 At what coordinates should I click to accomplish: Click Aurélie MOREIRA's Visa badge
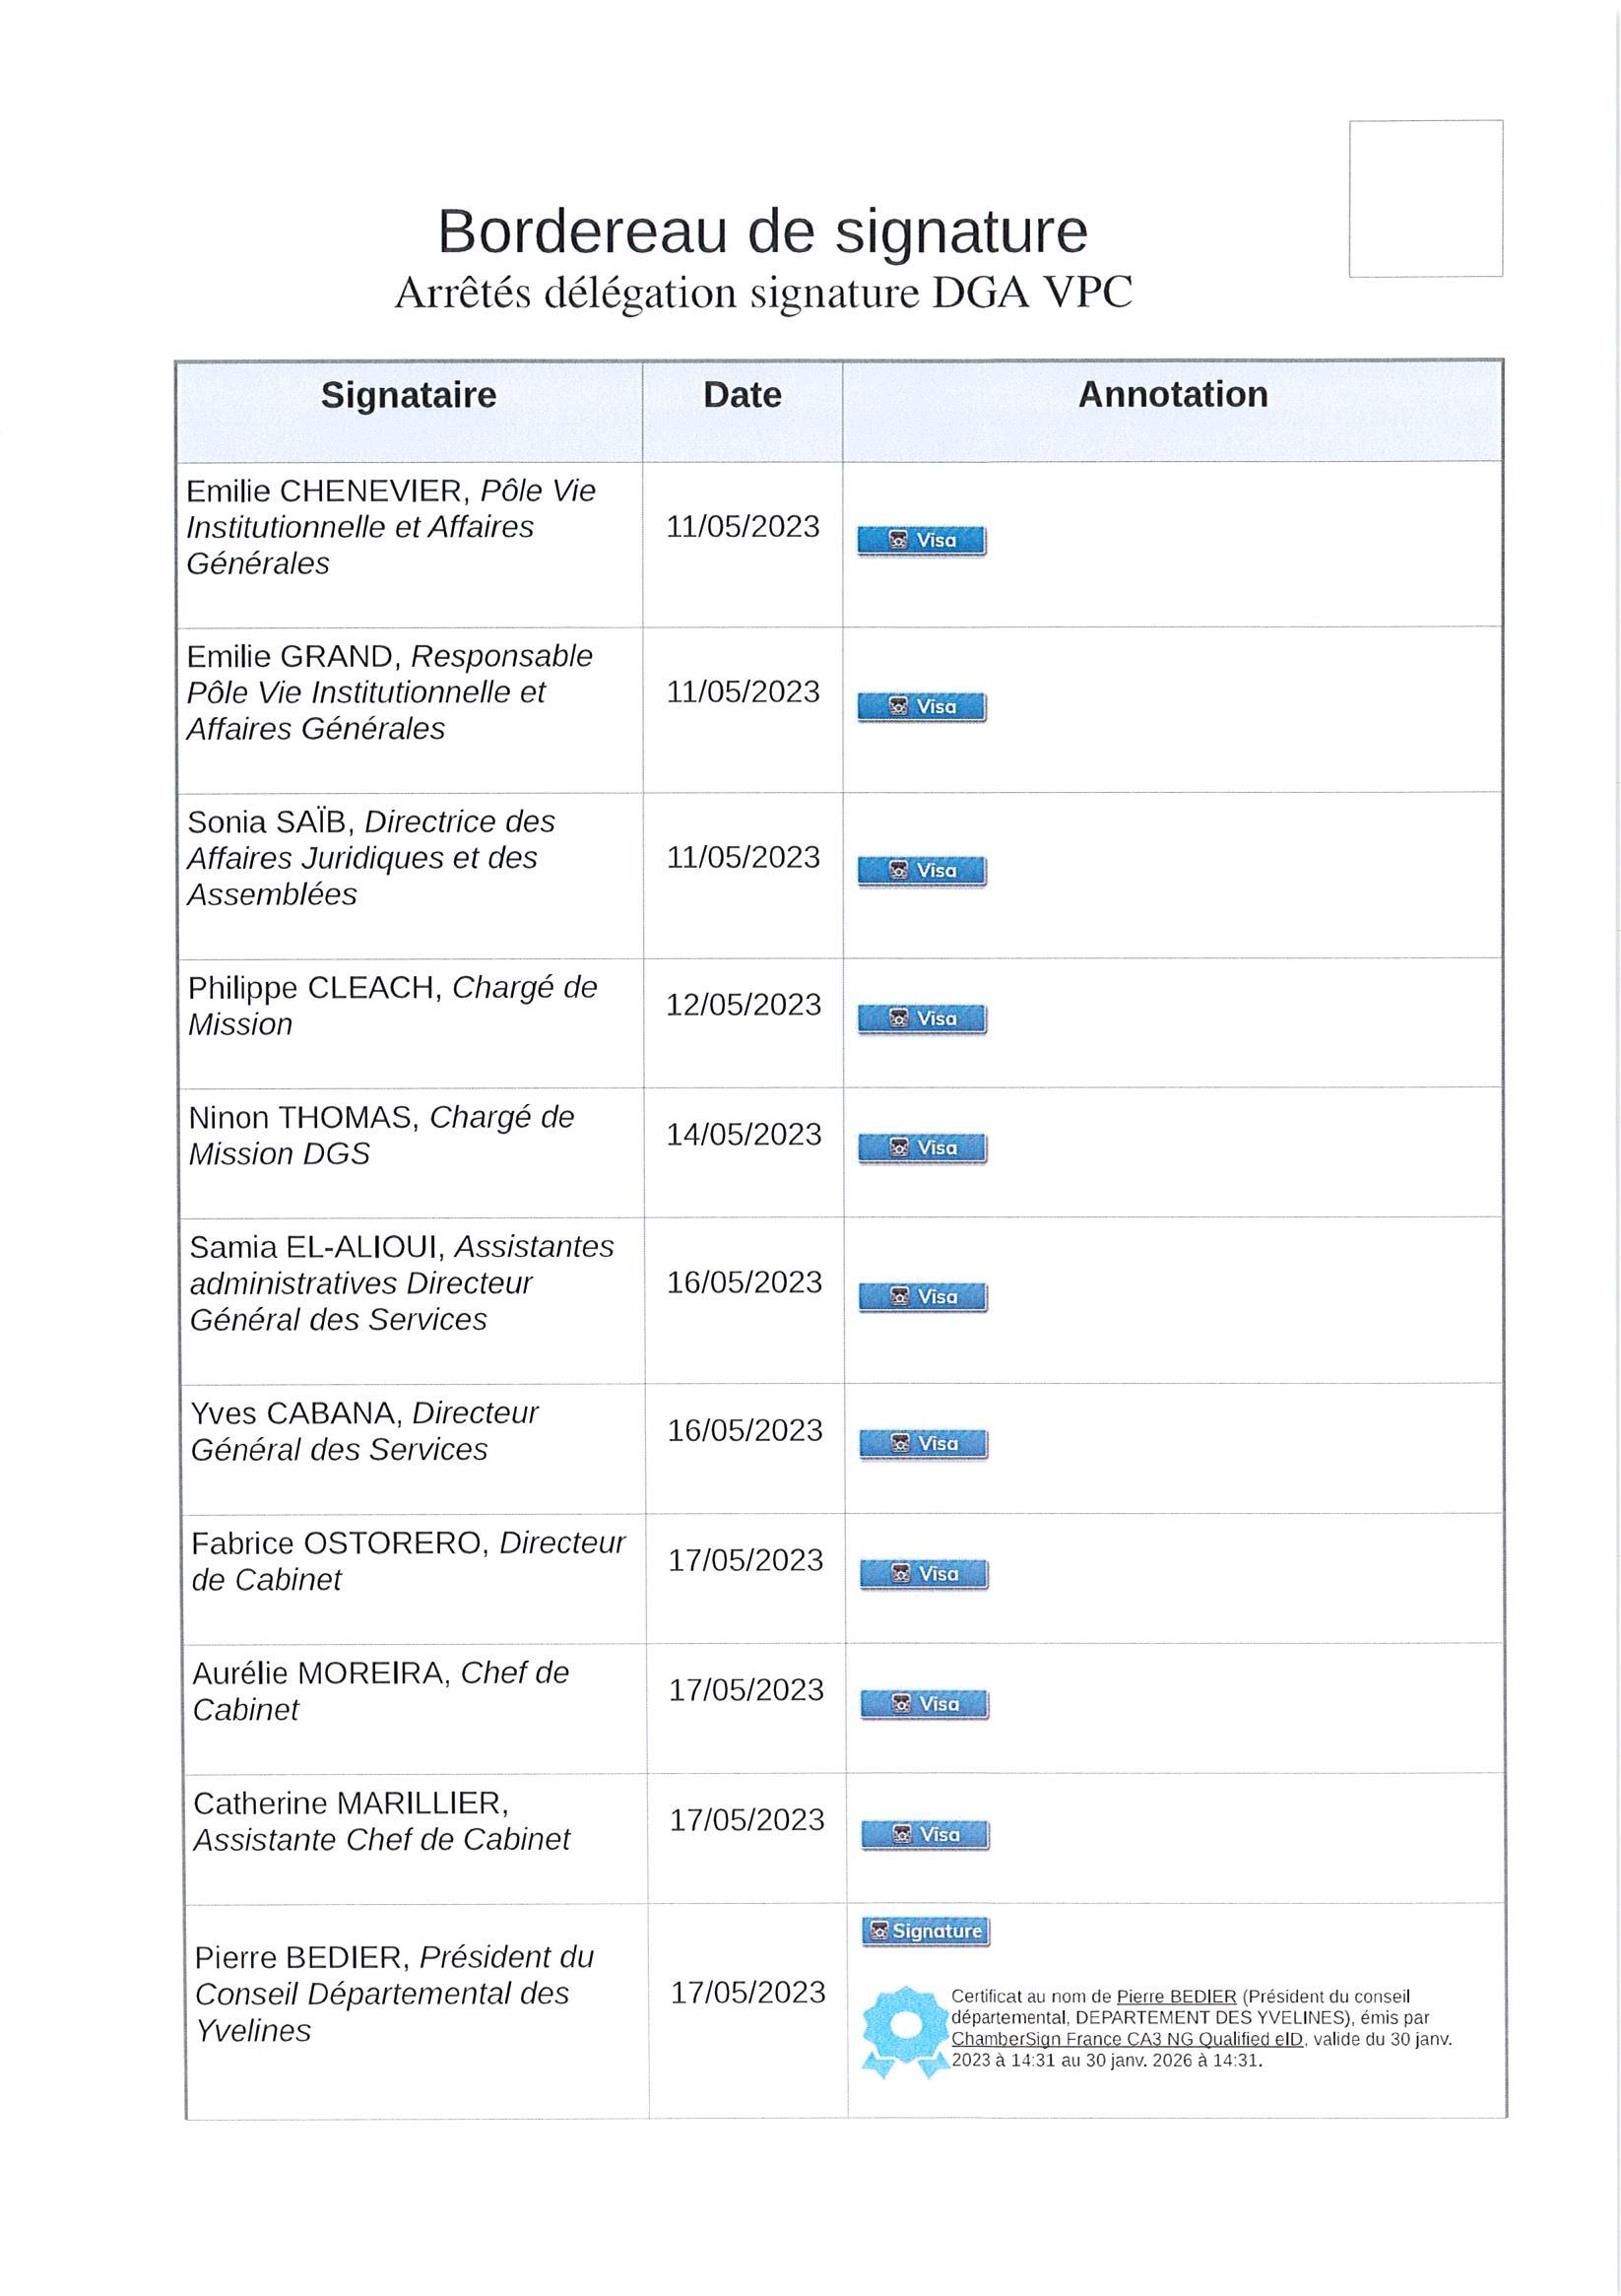[x=924, y=1704]
